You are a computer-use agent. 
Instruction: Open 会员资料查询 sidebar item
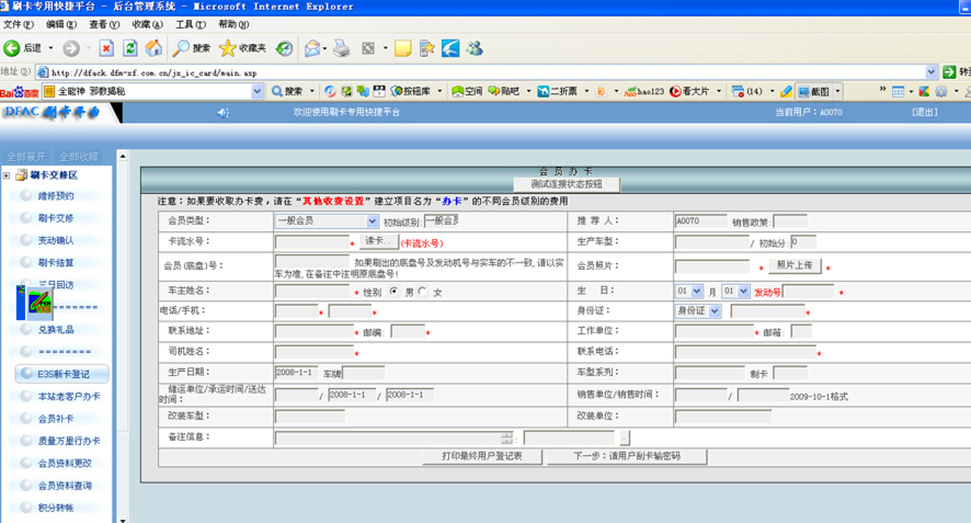pos(64,485)
